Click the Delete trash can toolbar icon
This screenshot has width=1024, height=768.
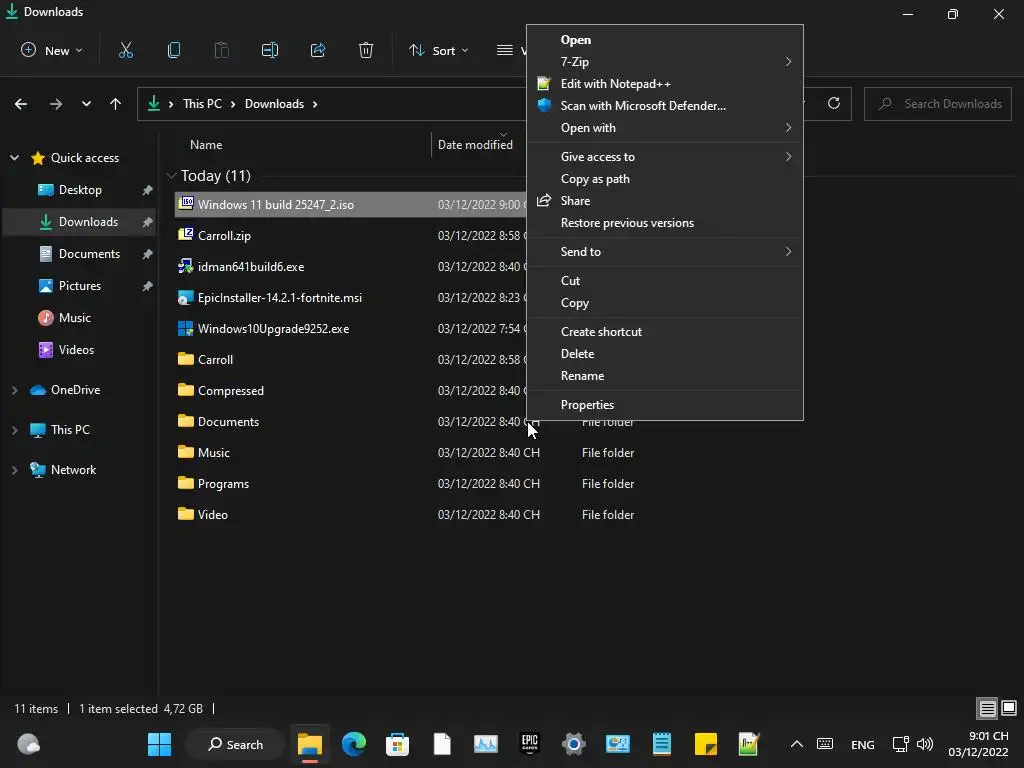[366, 50]
